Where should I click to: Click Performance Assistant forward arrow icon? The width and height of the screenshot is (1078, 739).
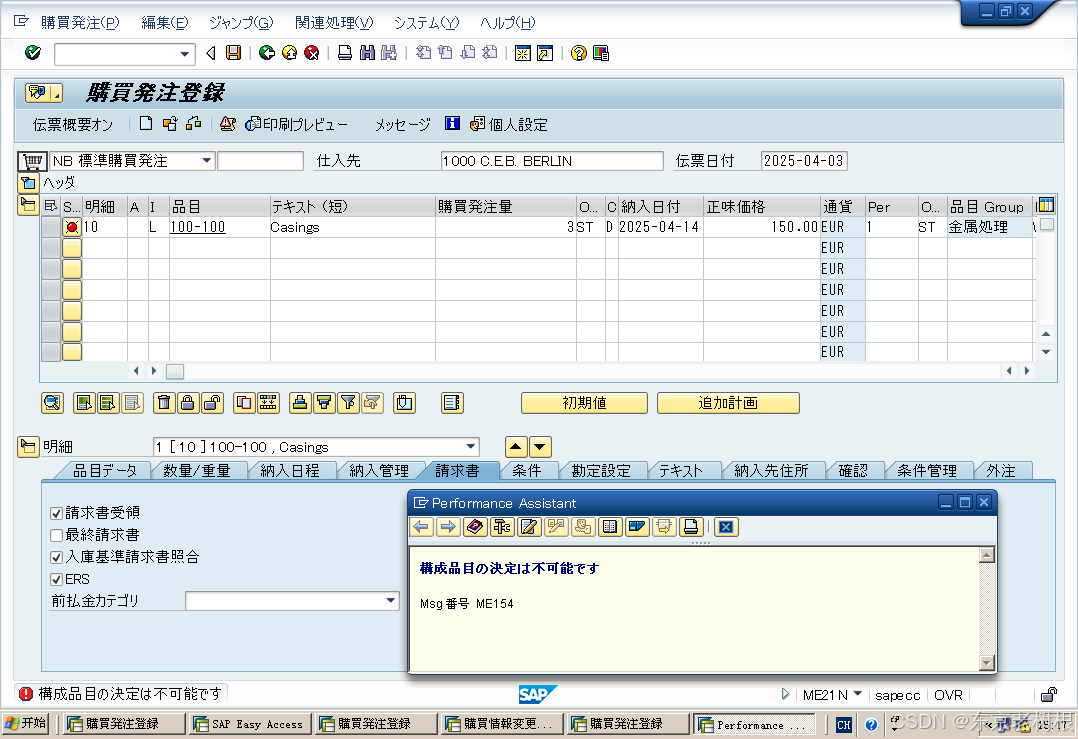[448, 527]
